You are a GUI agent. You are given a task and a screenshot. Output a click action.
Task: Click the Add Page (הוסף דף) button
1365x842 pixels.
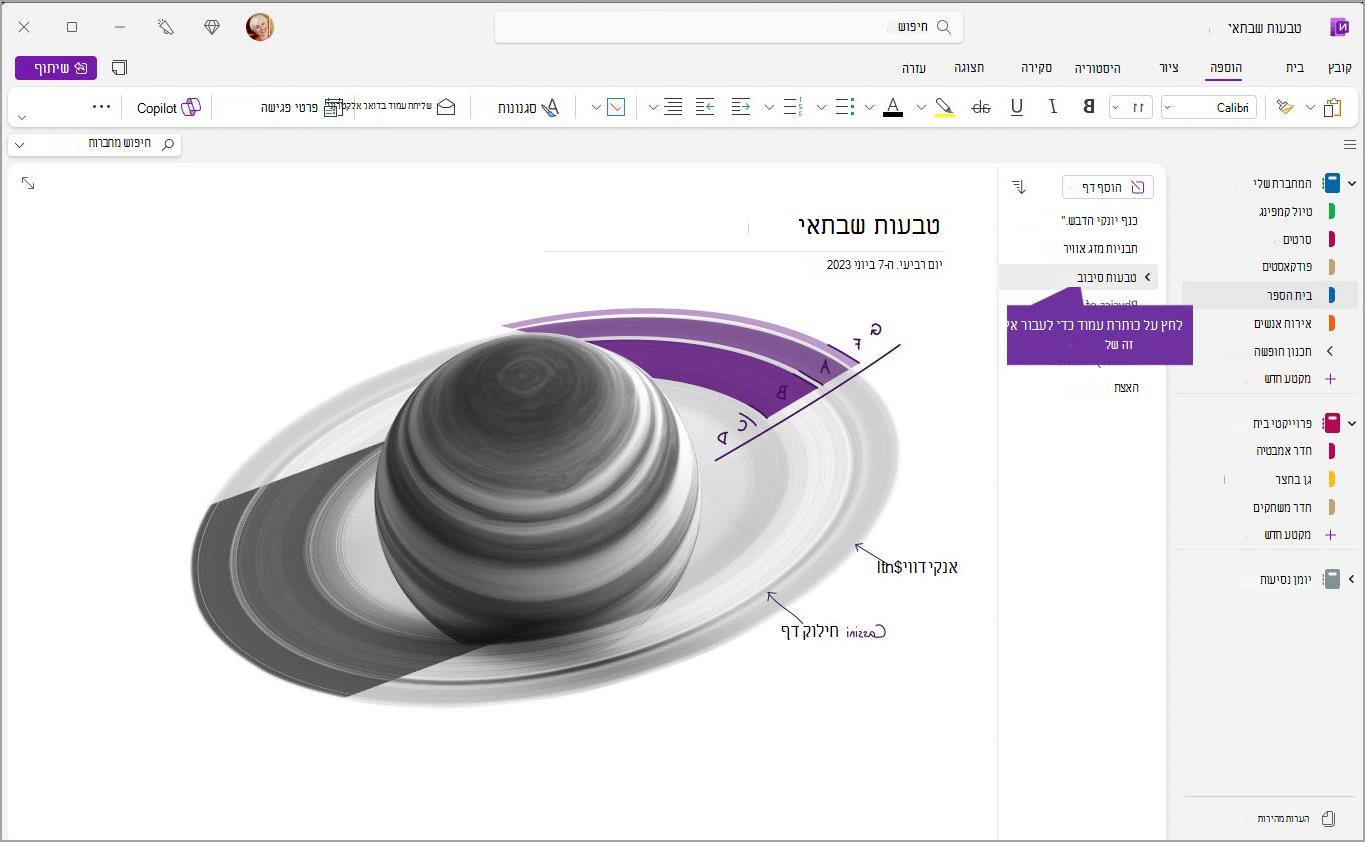tap(1108, 187)
